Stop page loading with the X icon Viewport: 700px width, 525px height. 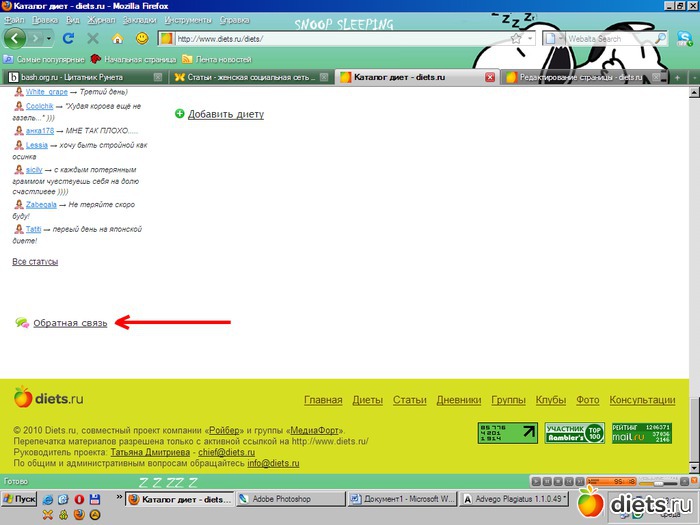tap(93, 39)
